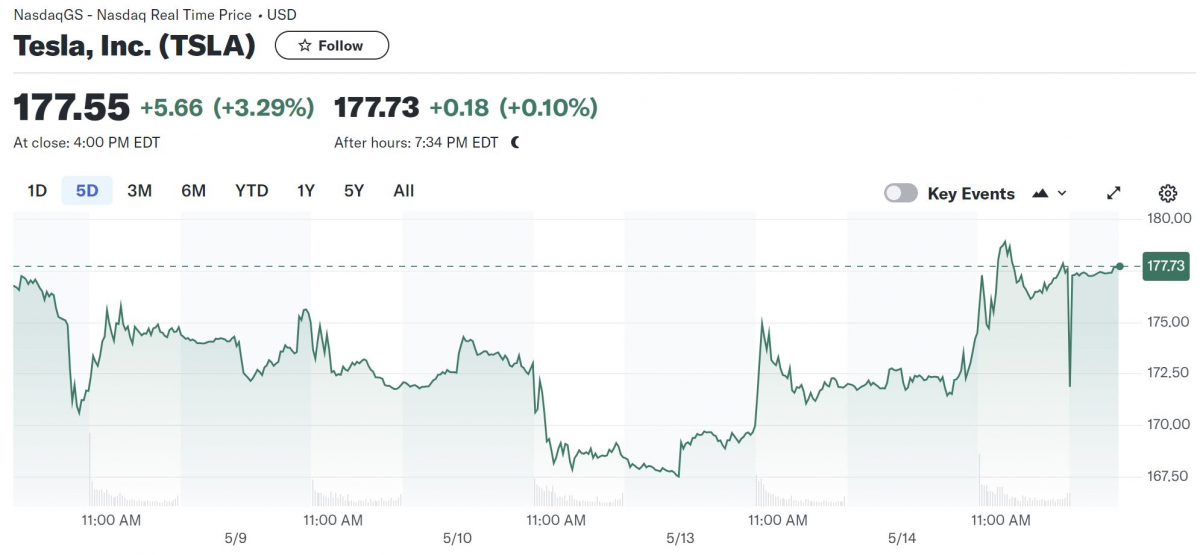Select the 5D time range
This screenshot has width=1200, height=555.
click(87, 191)
